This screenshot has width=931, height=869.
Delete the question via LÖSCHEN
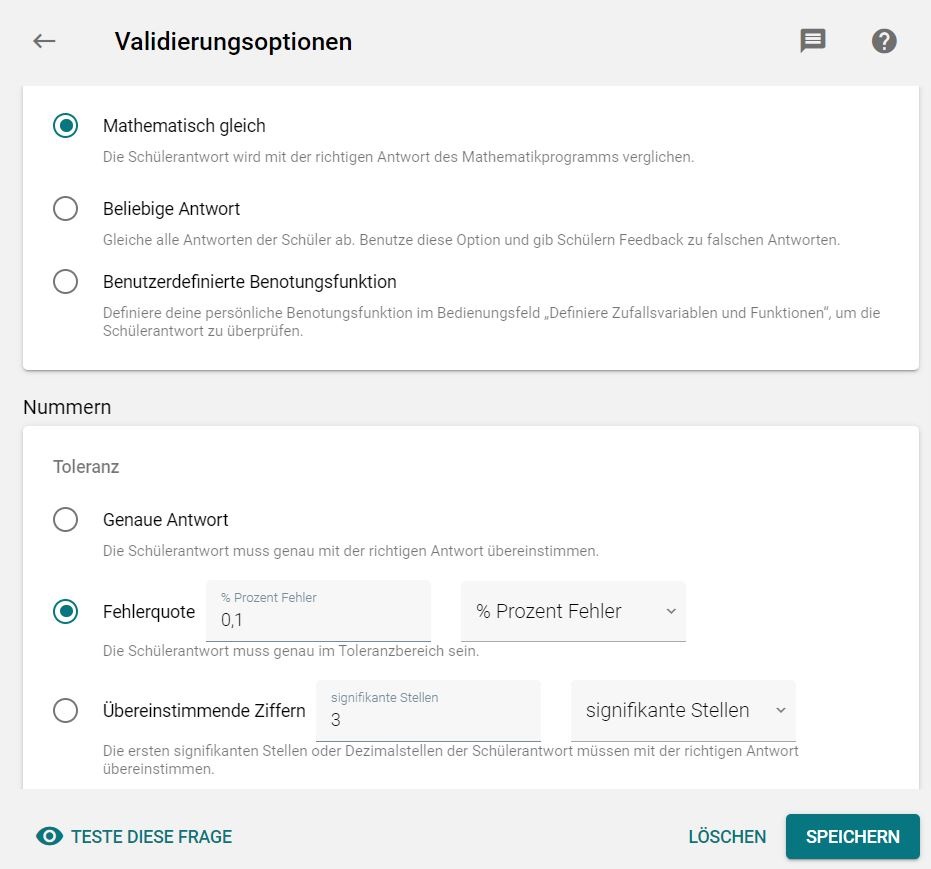727,836
